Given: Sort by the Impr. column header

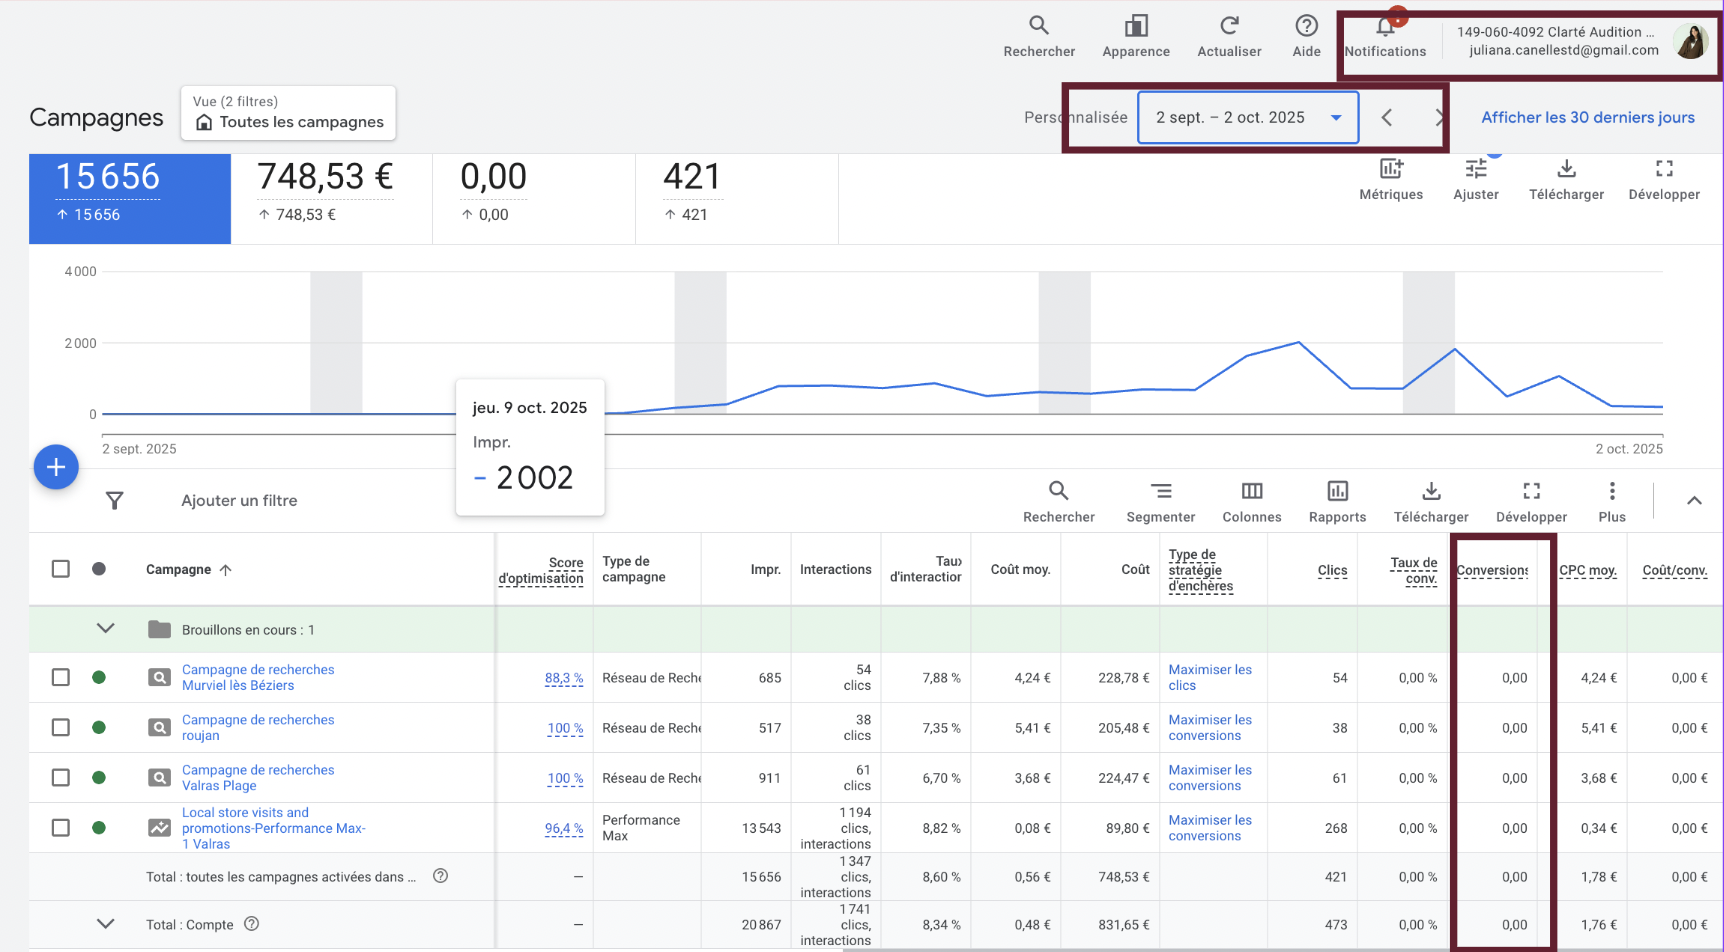Looking at the screenshot, I should pos(766,569).
